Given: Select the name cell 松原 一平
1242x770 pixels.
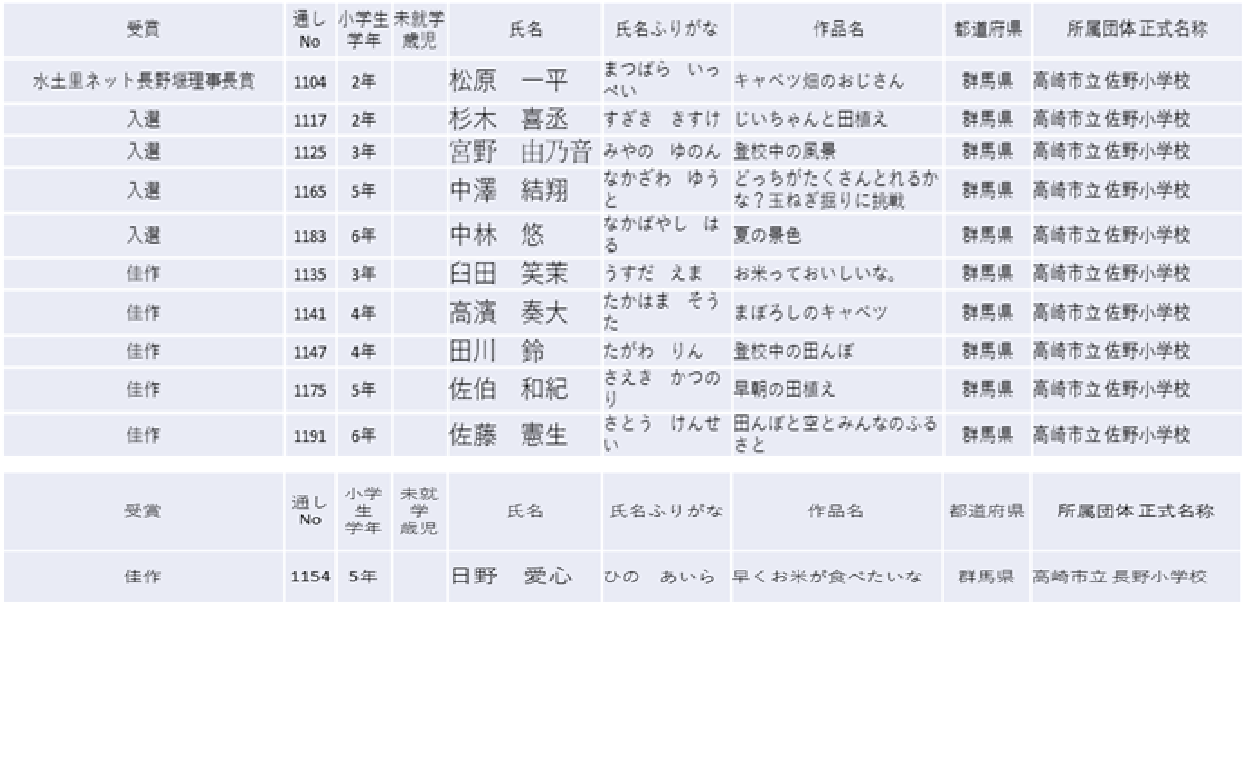Looking at the screenshot, I should pyautogui.click(x=508, y=82).
